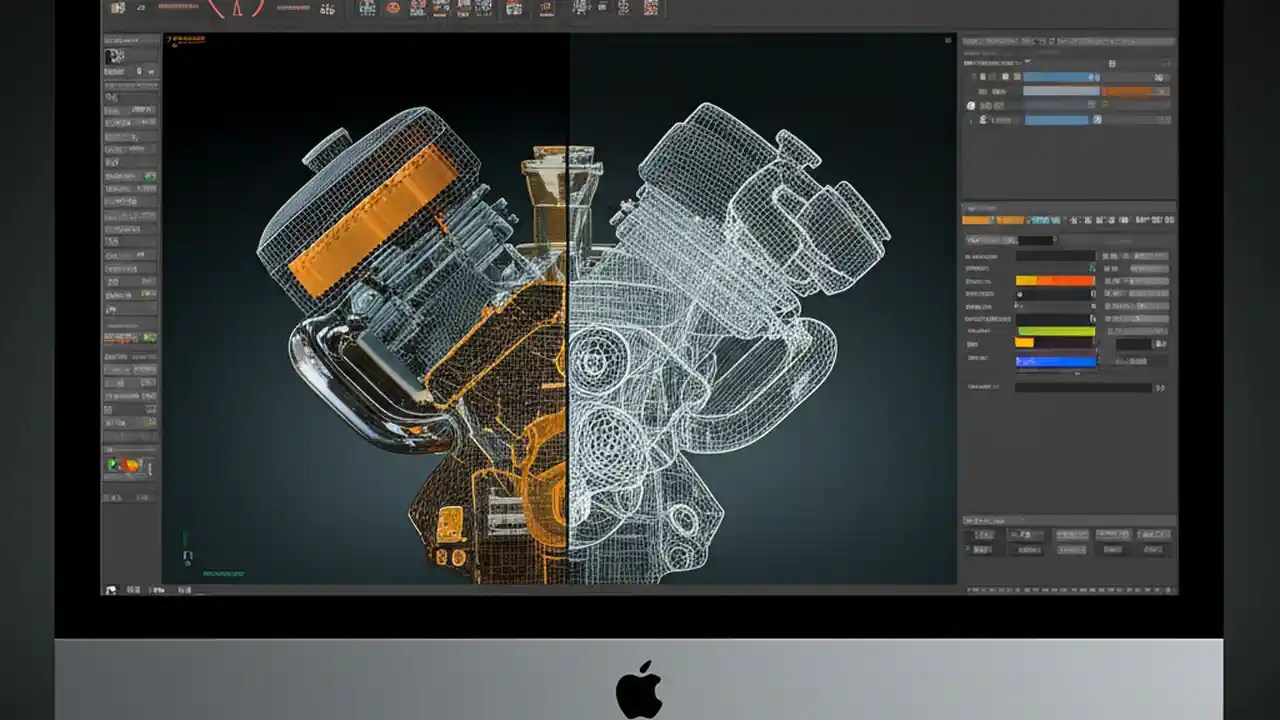The width and height of the screenshot is (1280, 720).
Task: Open the dark dropdown below the material preview strip
Action: 1037,240
